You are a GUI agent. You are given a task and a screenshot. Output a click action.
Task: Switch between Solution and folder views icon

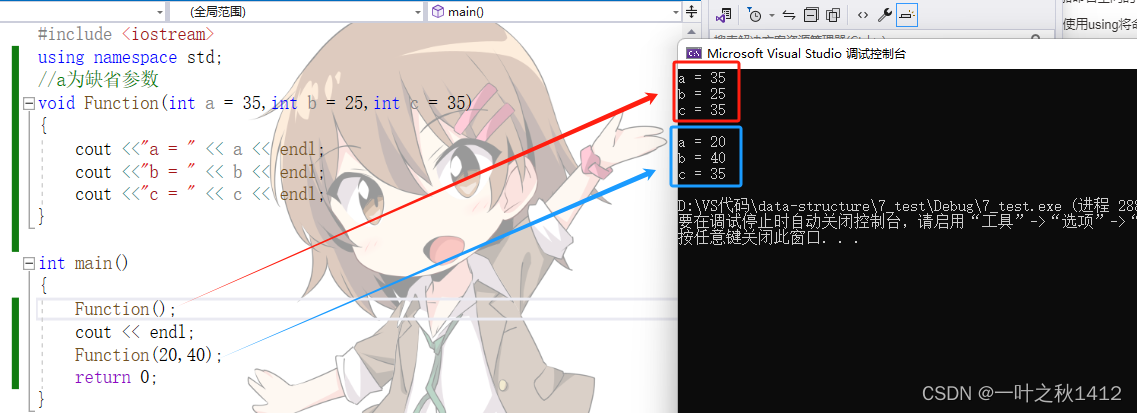[x=724, y=14]
